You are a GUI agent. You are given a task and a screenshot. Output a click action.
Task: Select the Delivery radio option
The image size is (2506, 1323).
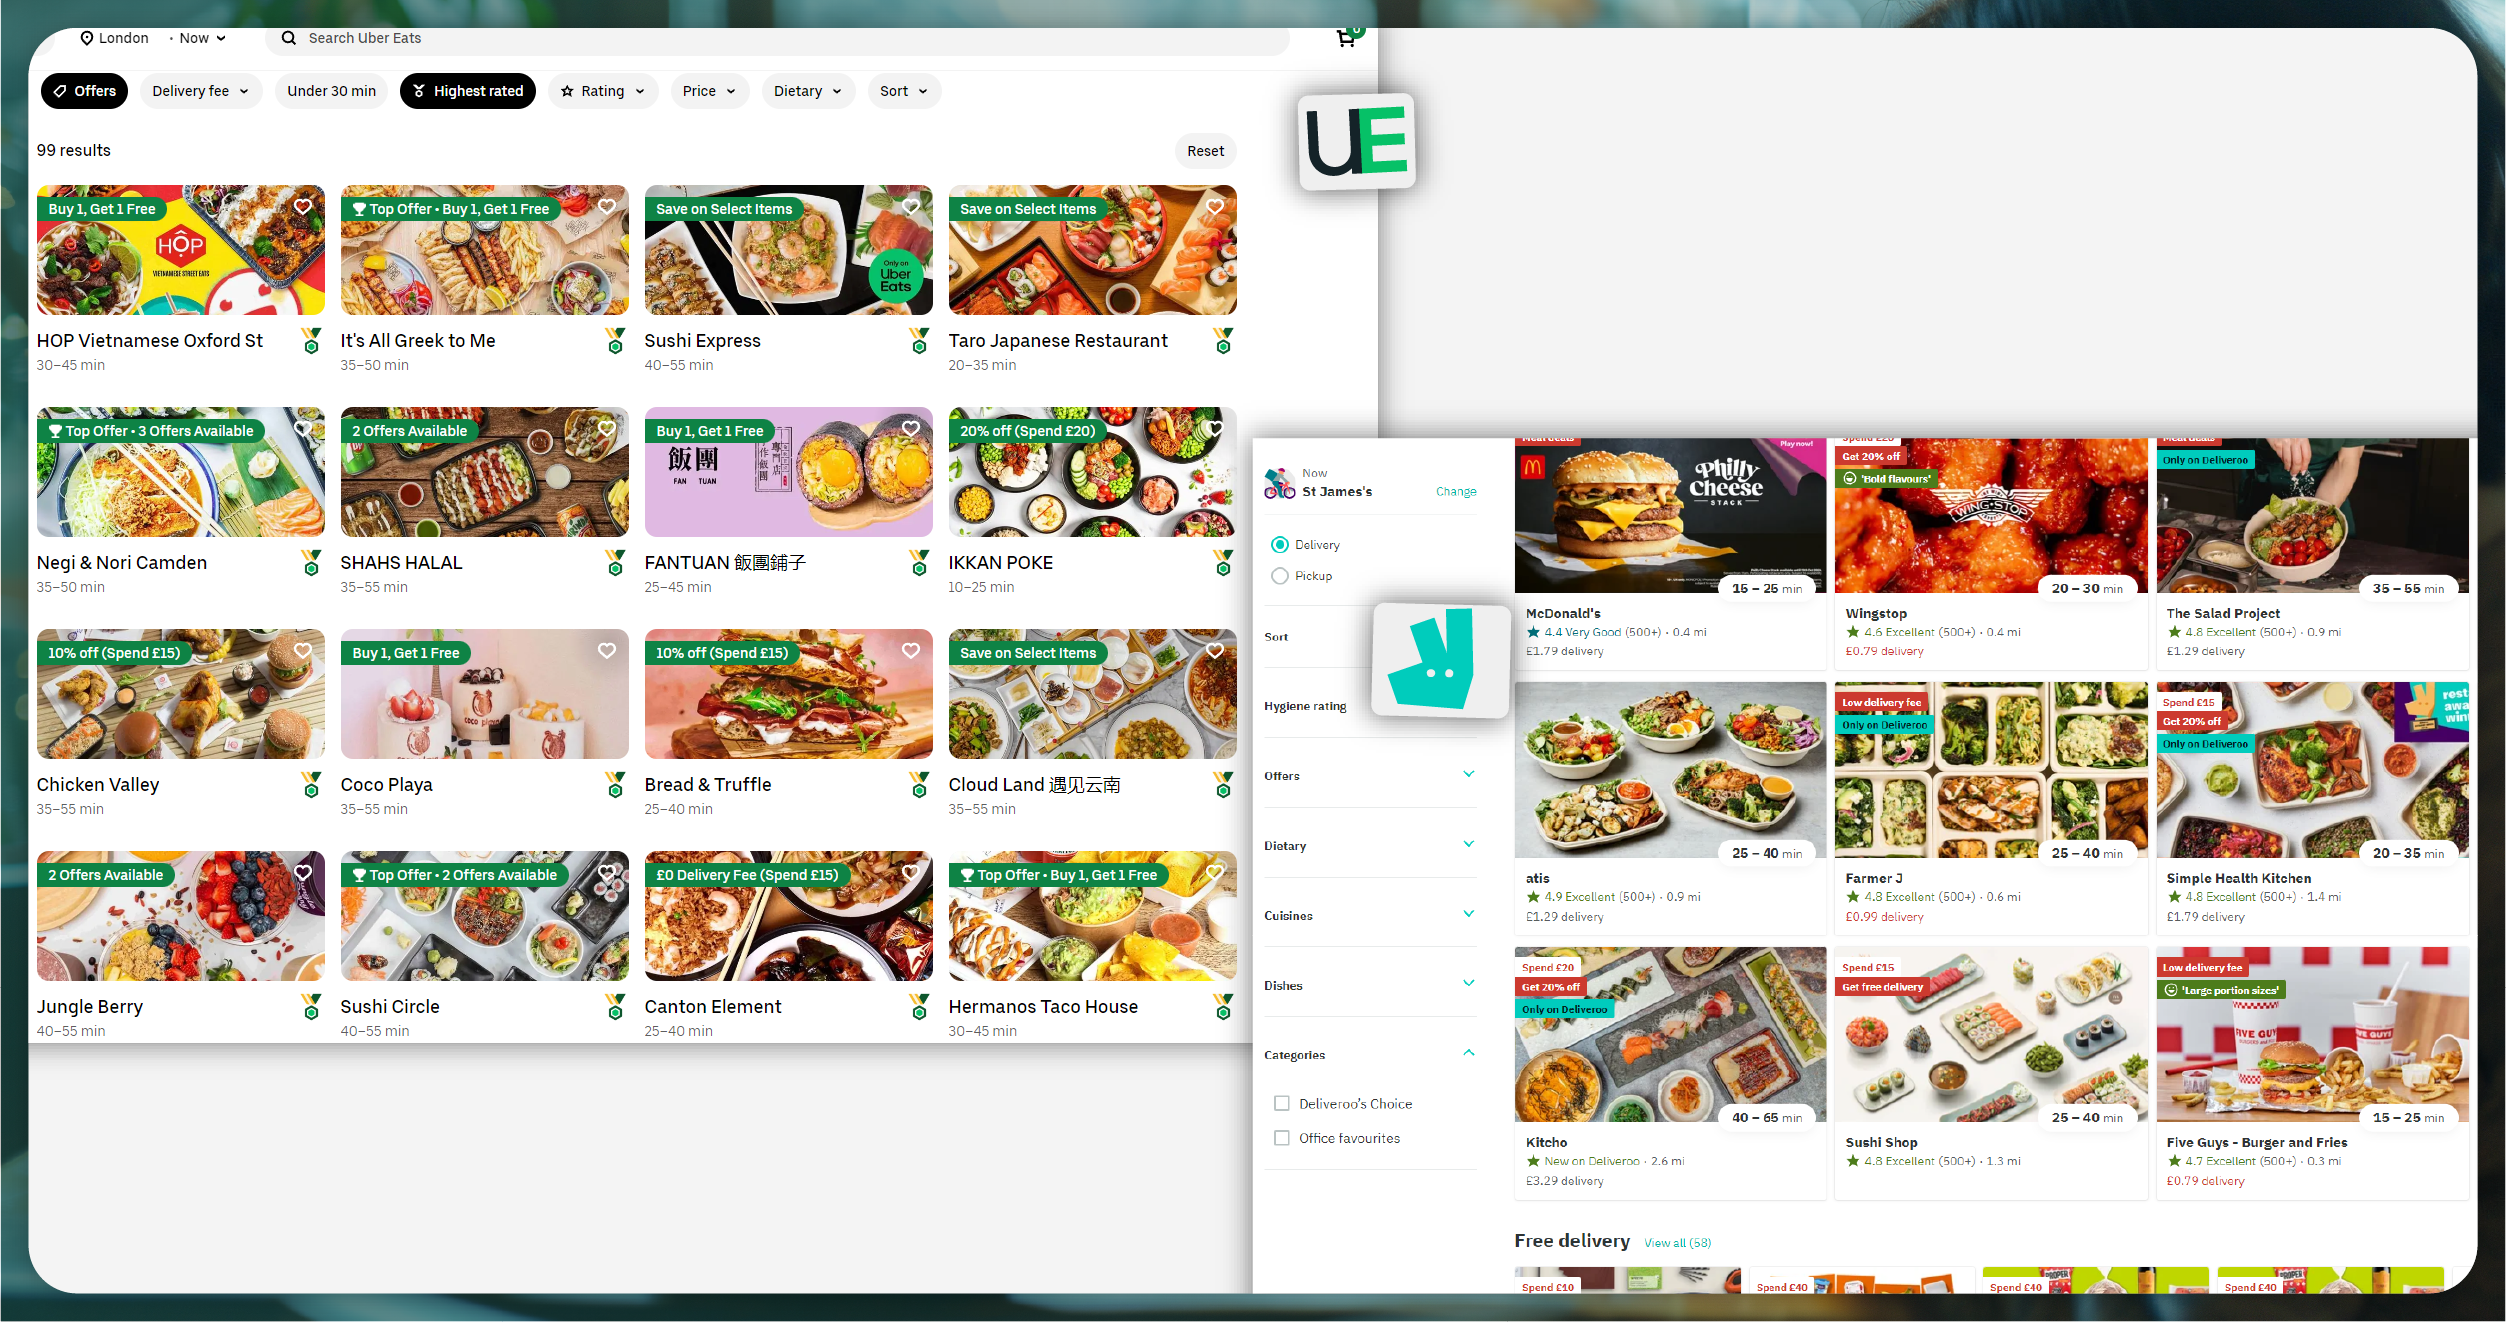[x=1280, y=545]
